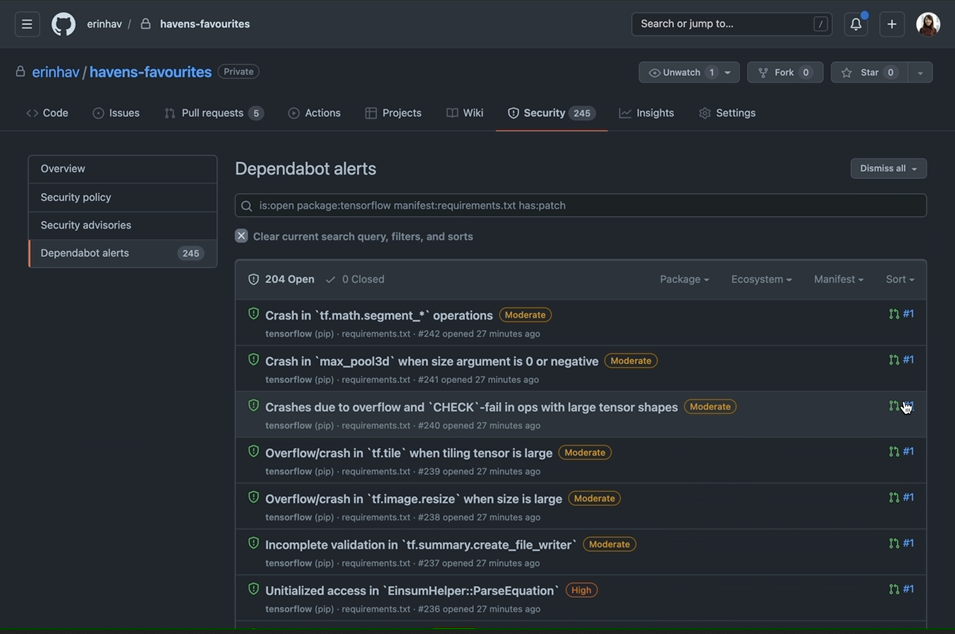Click pull request icon for max_pool3d alert
Viewport: 955px width, 634px height.
(x=894, y=360)
